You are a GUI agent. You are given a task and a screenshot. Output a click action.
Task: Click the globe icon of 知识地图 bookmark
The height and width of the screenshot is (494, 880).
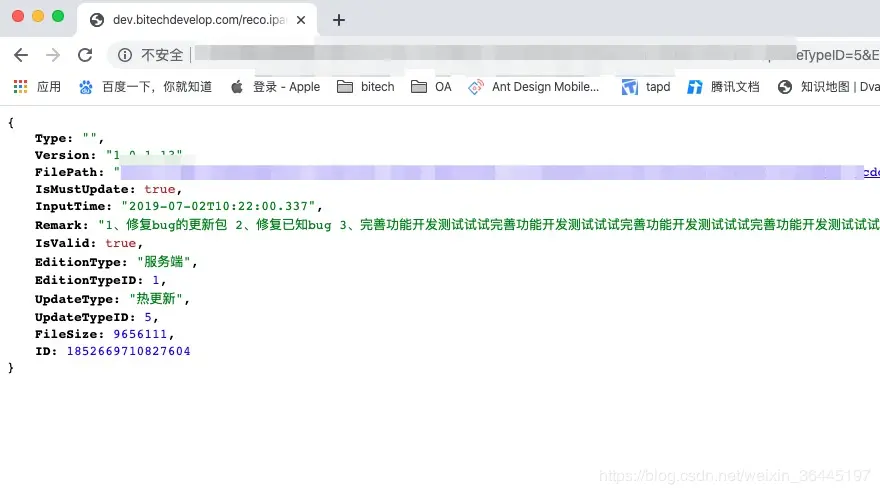[x=785, y=87]
